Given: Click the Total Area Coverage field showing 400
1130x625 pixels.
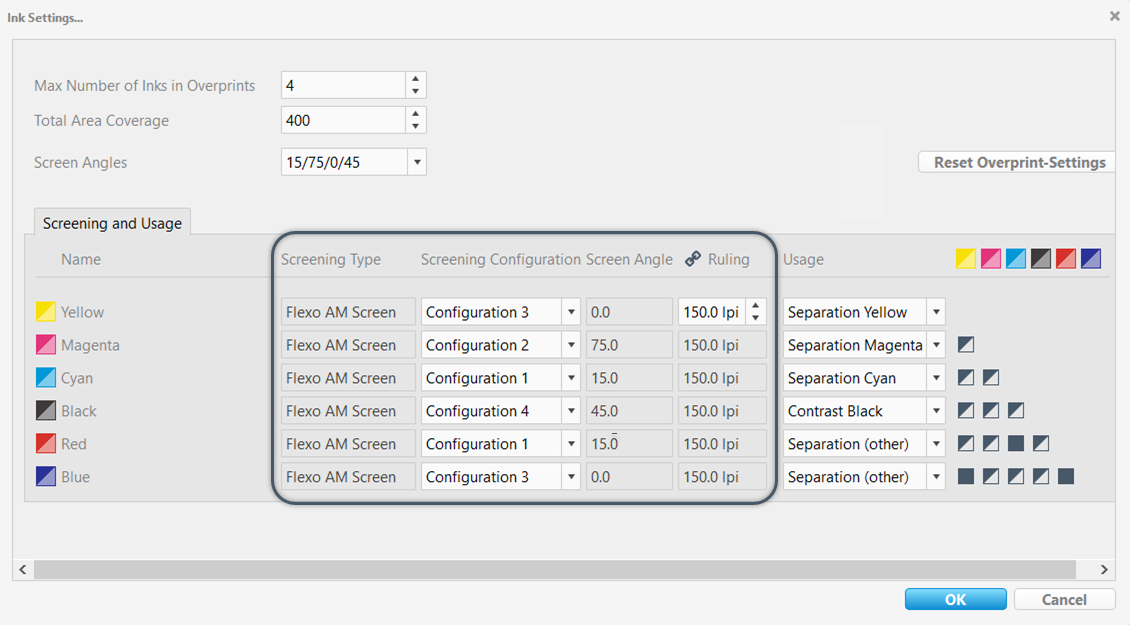Looking at the screenshot, I should pyautogui.click(x=344, y=120).
